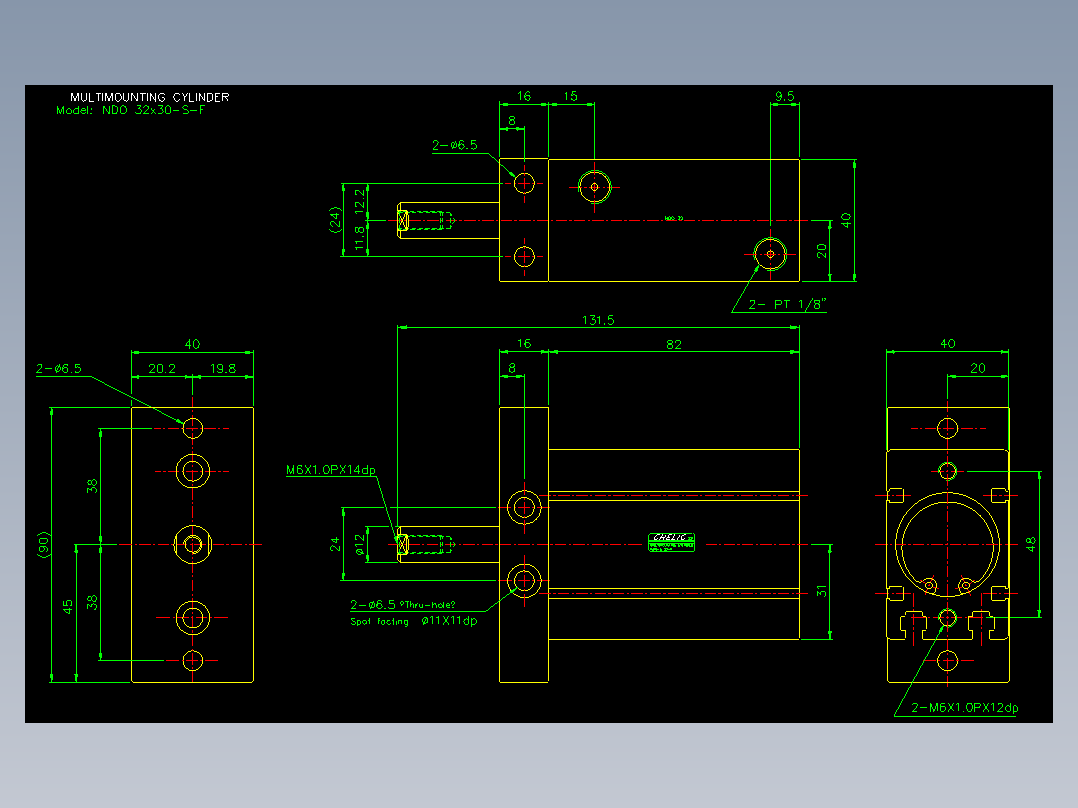Select the 40 width dimension in right view
This screenshot has height=808, width=1078.
pyautogui.click(x=947, y=344)
